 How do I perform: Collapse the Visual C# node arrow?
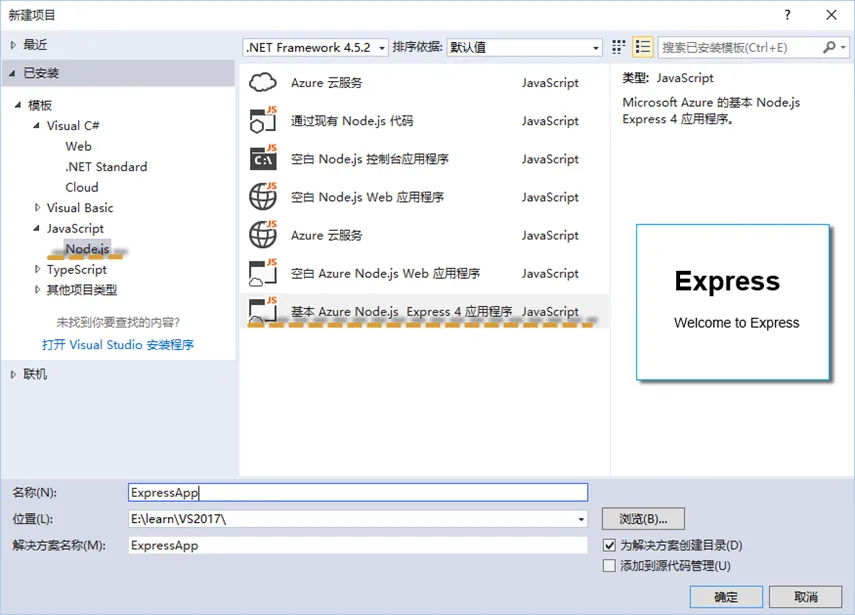pyautogui.click(x=37, y=125)
